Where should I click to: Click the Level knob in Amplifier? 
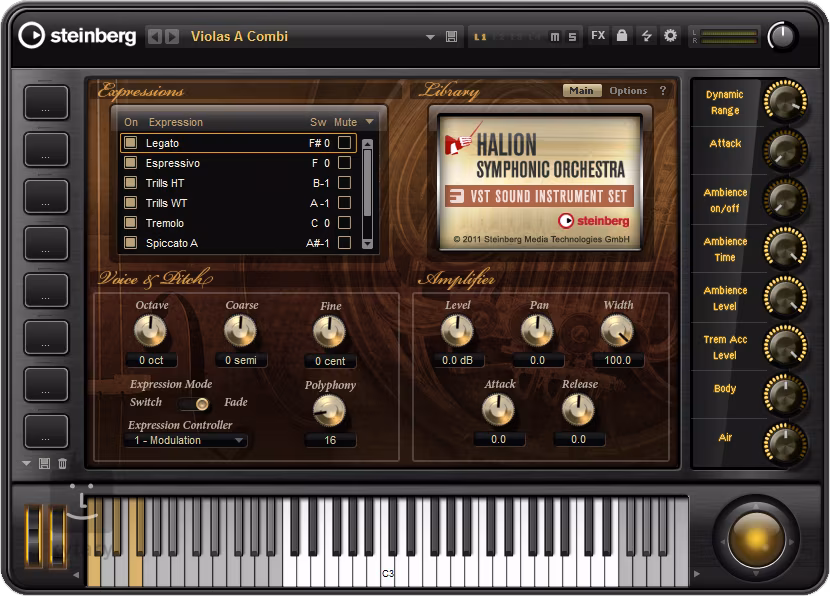457,330
